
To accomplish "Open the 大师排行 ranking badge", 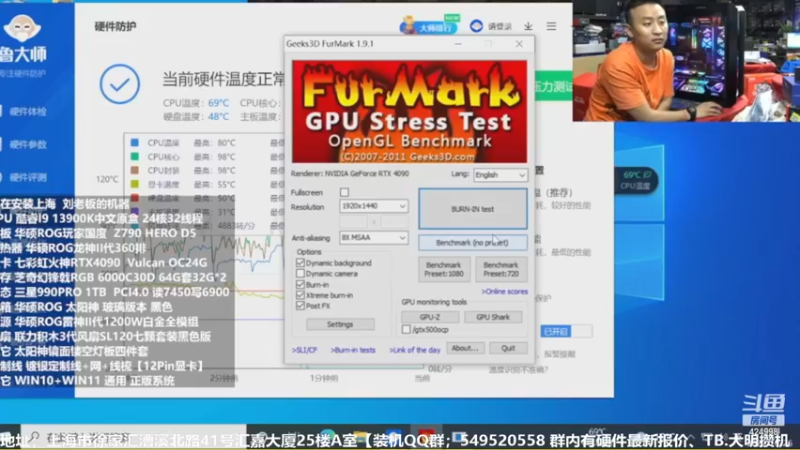I will [429, 25].
